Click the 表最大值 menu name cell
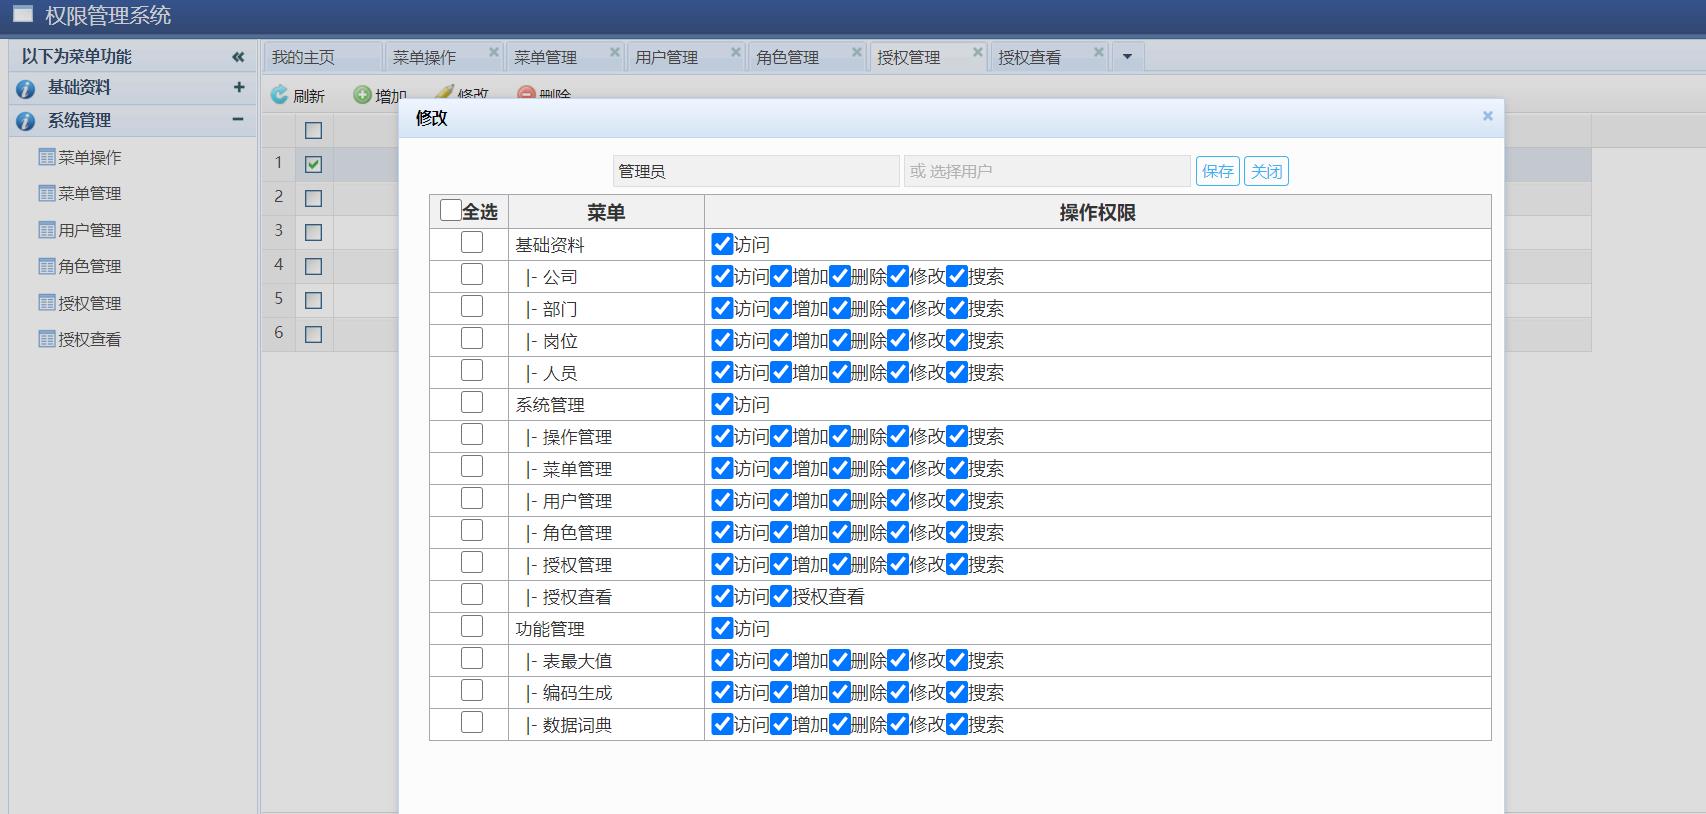 606,660
